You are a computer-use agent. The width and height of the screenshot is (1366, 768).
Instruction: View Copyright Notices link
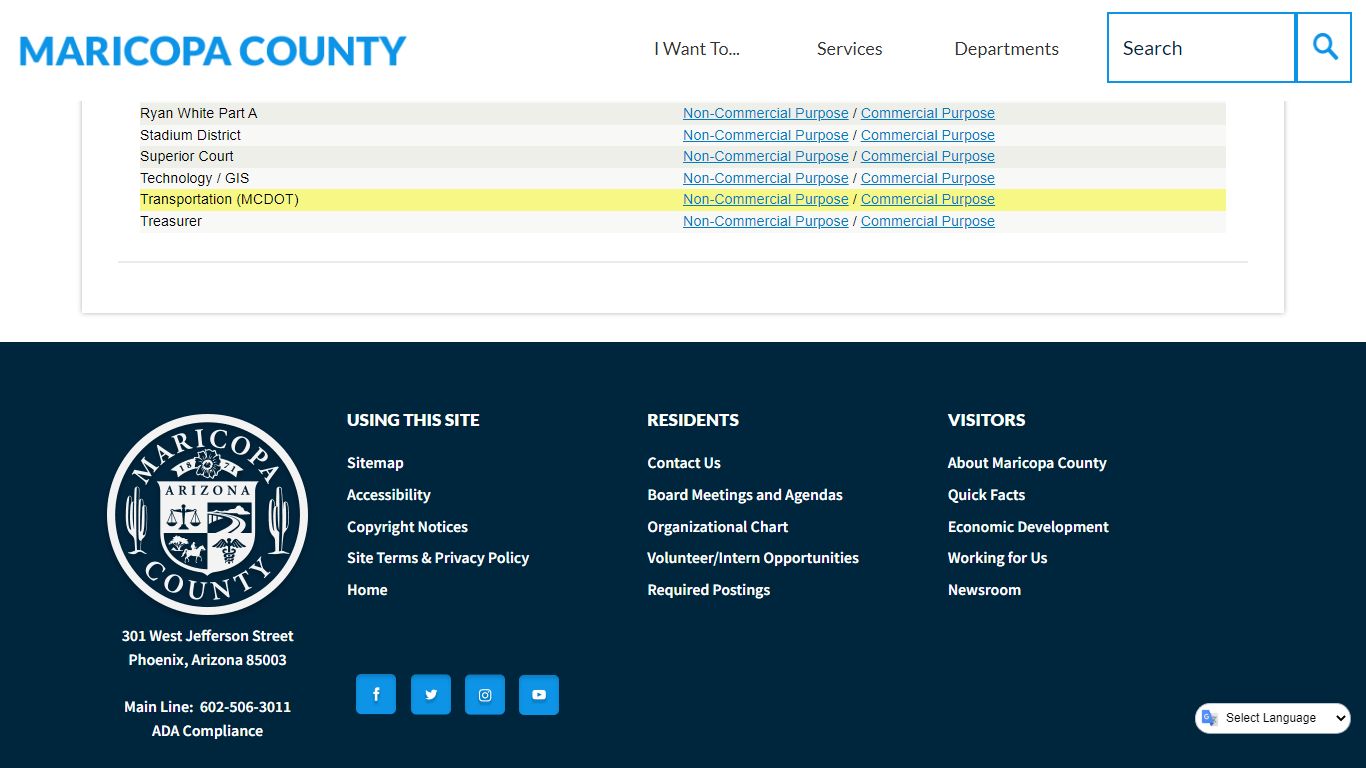pyautogui.click(x=407, y=527)
